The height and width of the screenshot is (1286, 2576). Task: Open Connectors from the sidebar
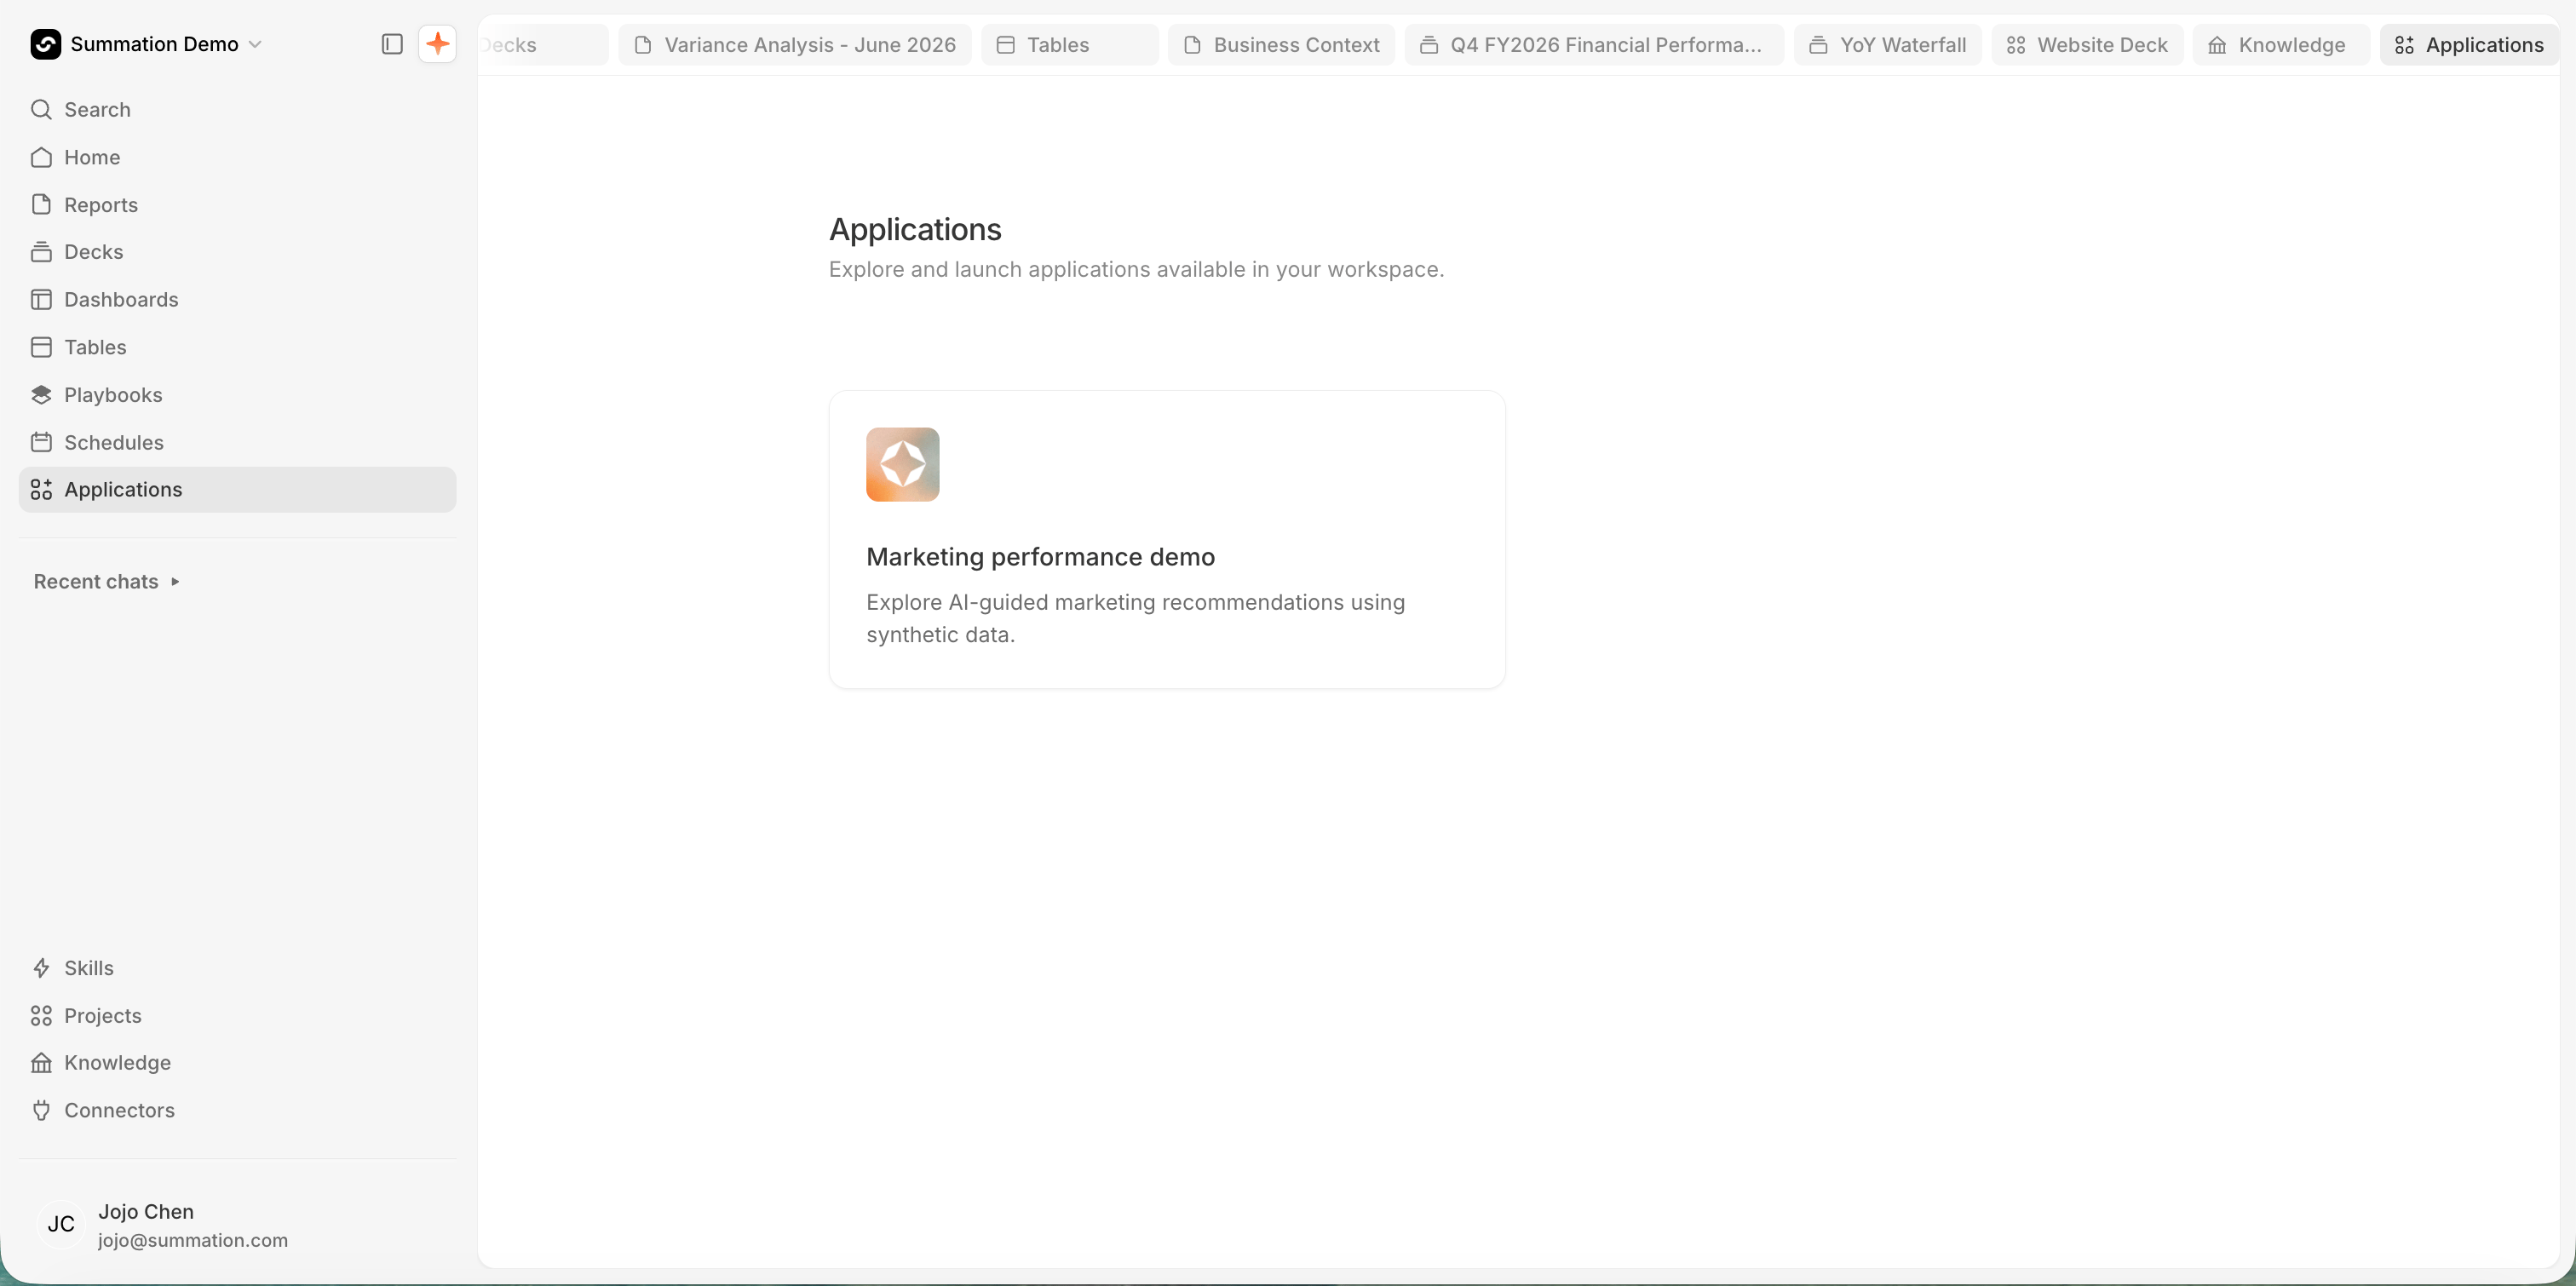pyautogui.click(x=237, y=1110)
